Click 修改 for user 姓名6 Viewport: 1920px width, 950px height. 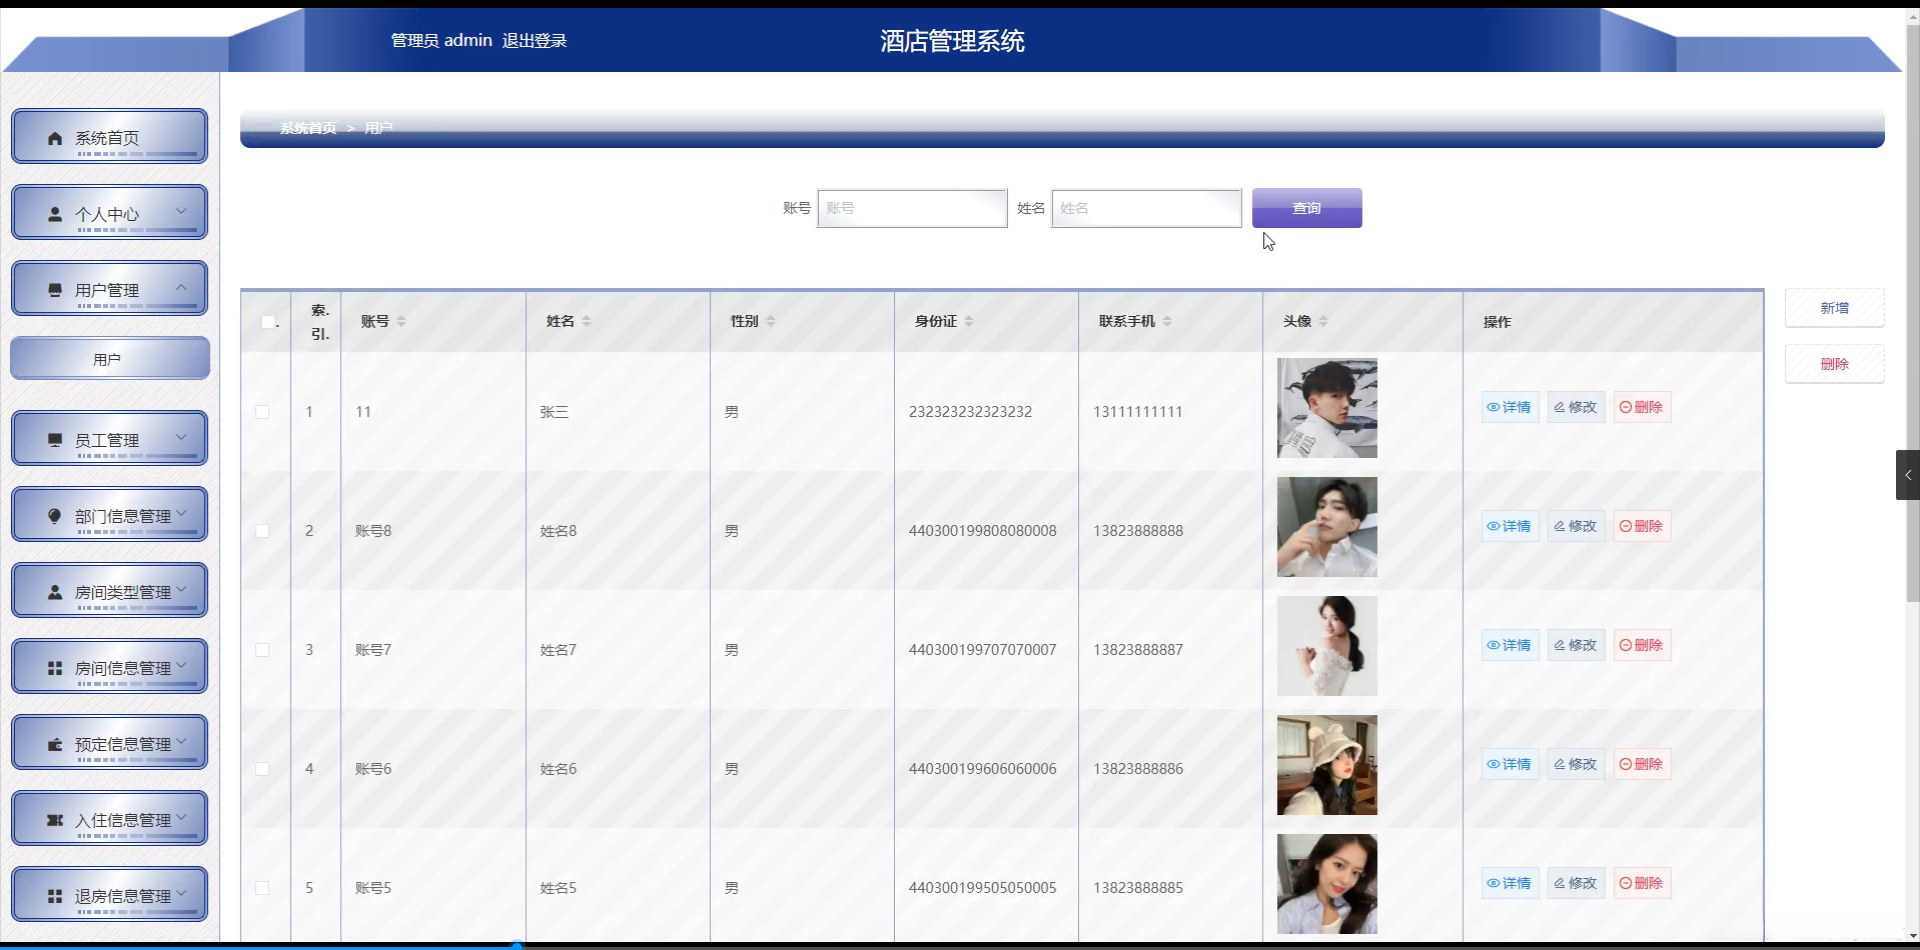[1576, 764]
